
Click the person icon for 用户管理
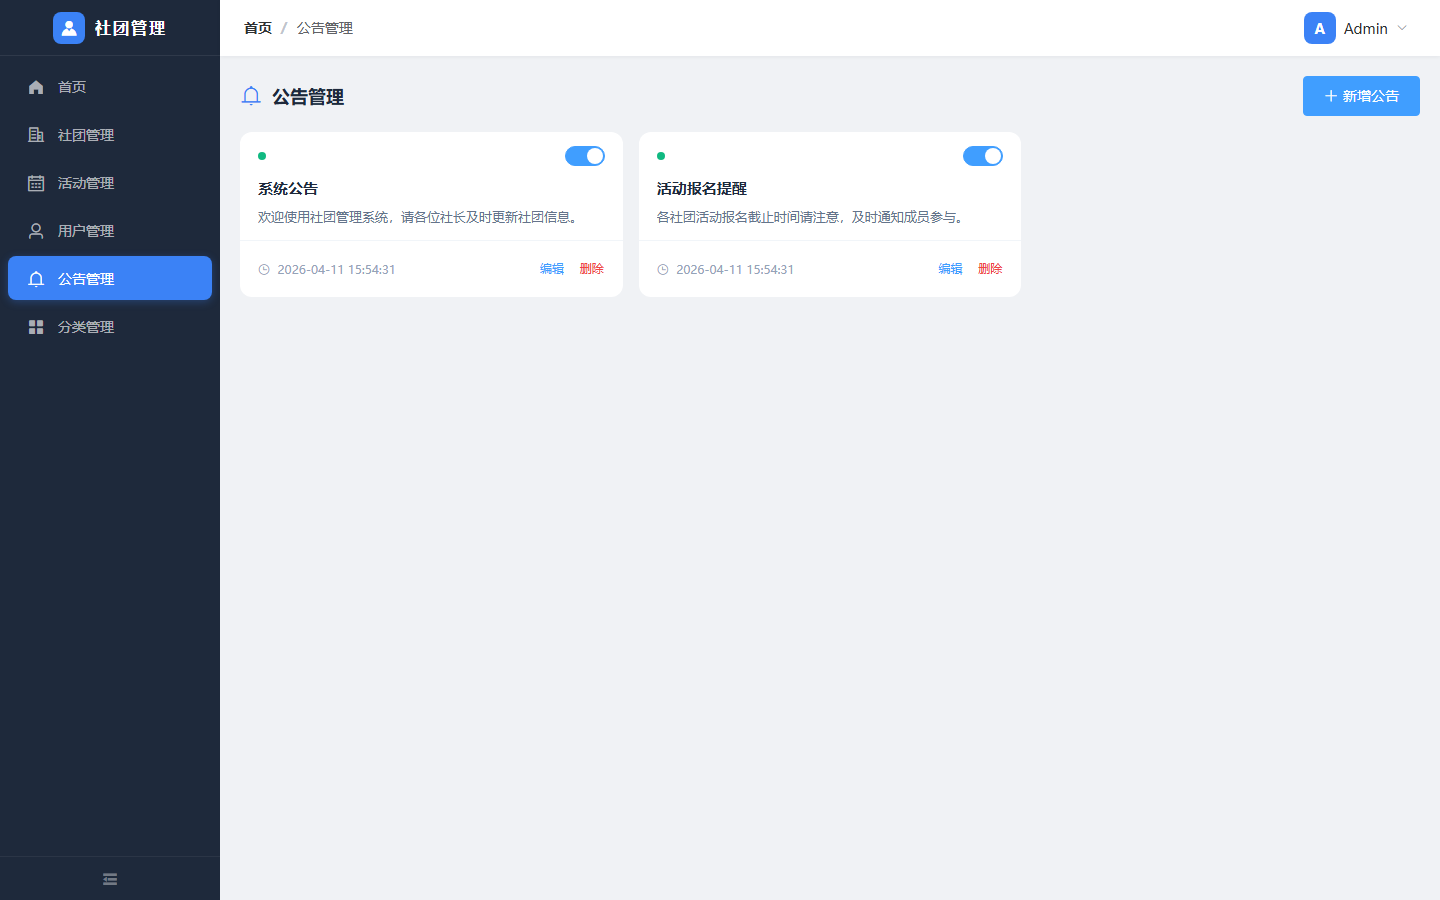point(36,231)
